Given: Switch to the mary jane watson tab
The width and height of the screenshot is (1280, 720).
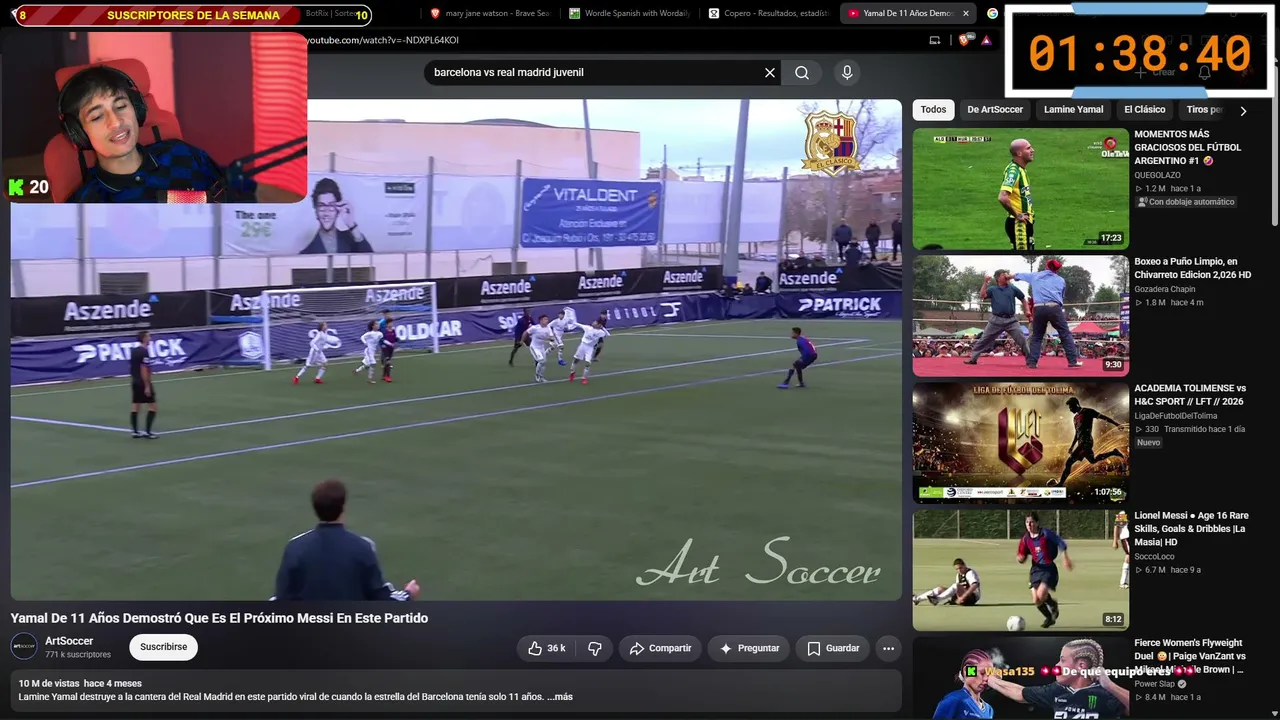Looking at the screenshot, I should 490,14.
